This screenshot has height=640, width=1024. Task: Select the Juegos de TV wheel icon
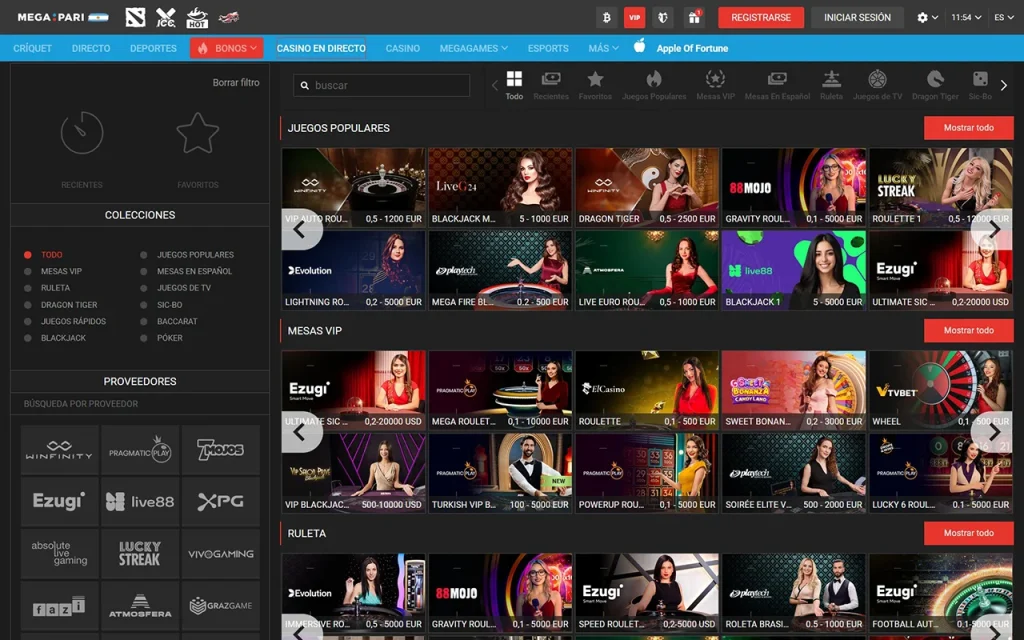pos(877,86)
